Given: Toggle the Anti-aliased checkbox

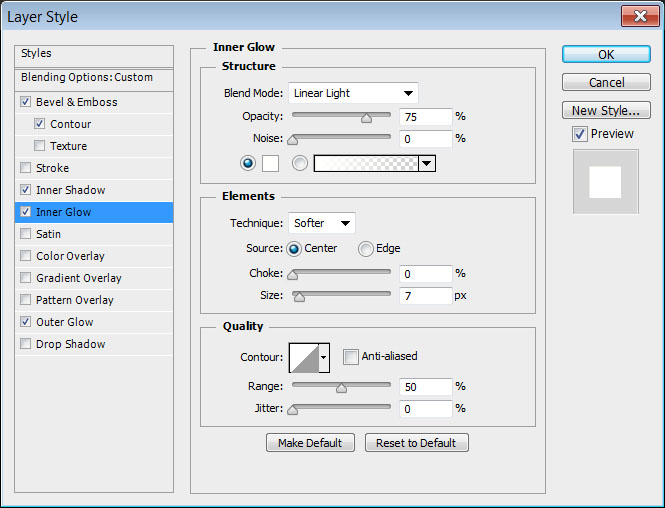Looking at the screenshot, I should (x=350, y=356).
